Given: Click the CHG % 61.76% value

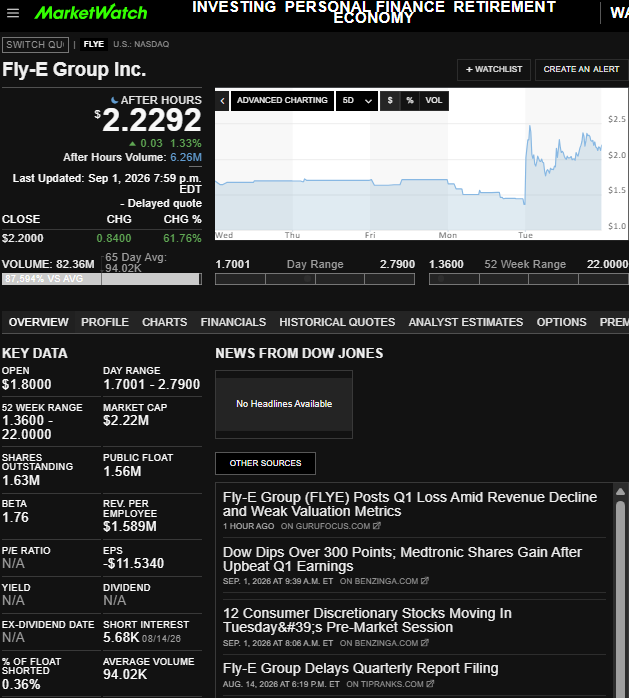Looking at the screenshot, I should pos(183,238).
